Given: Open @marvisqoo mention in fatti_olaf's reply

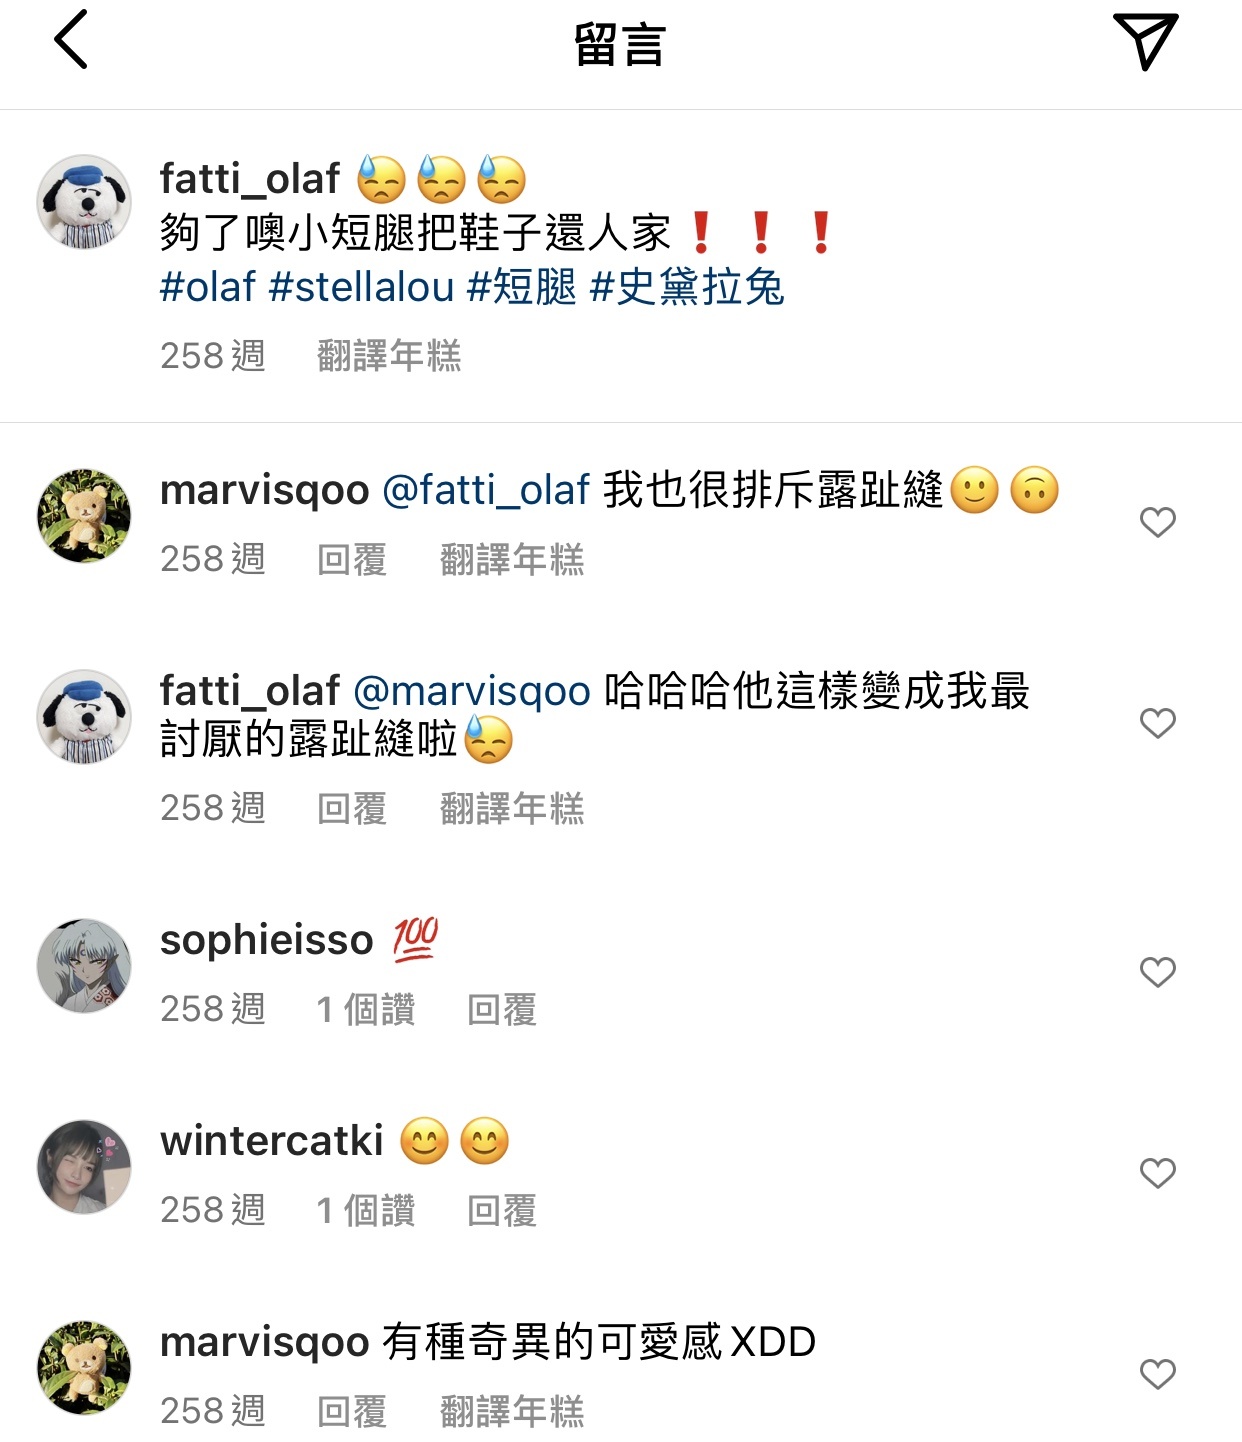Looking at the screenshot, I should click(x=472, y=691).
